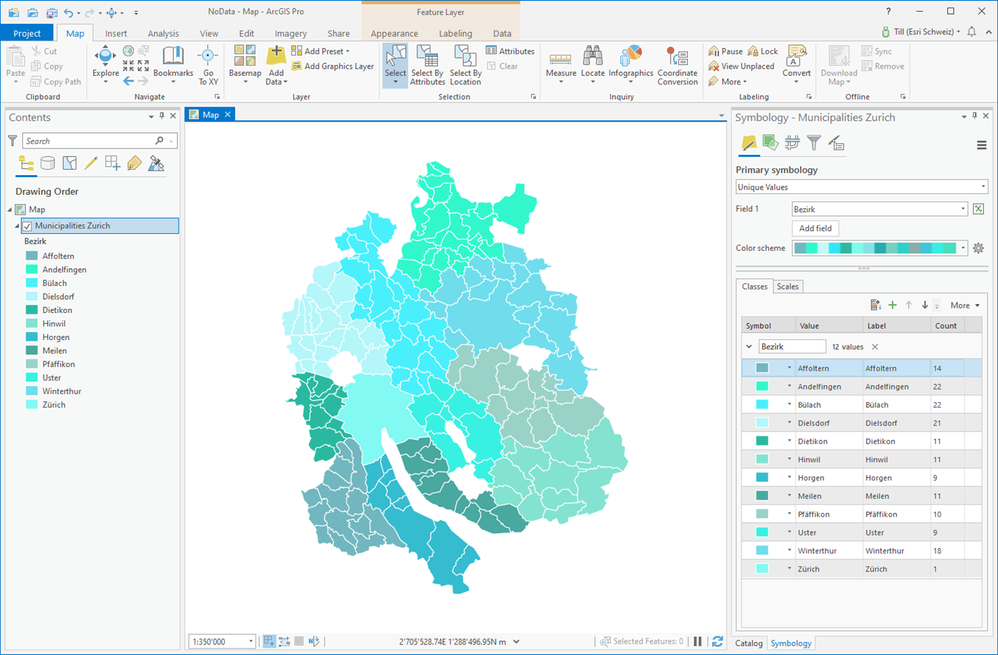The width and height of the screenshot is (998, 655).
Task: Click the Symbology pane menu icon
Action: click(981, 146)
